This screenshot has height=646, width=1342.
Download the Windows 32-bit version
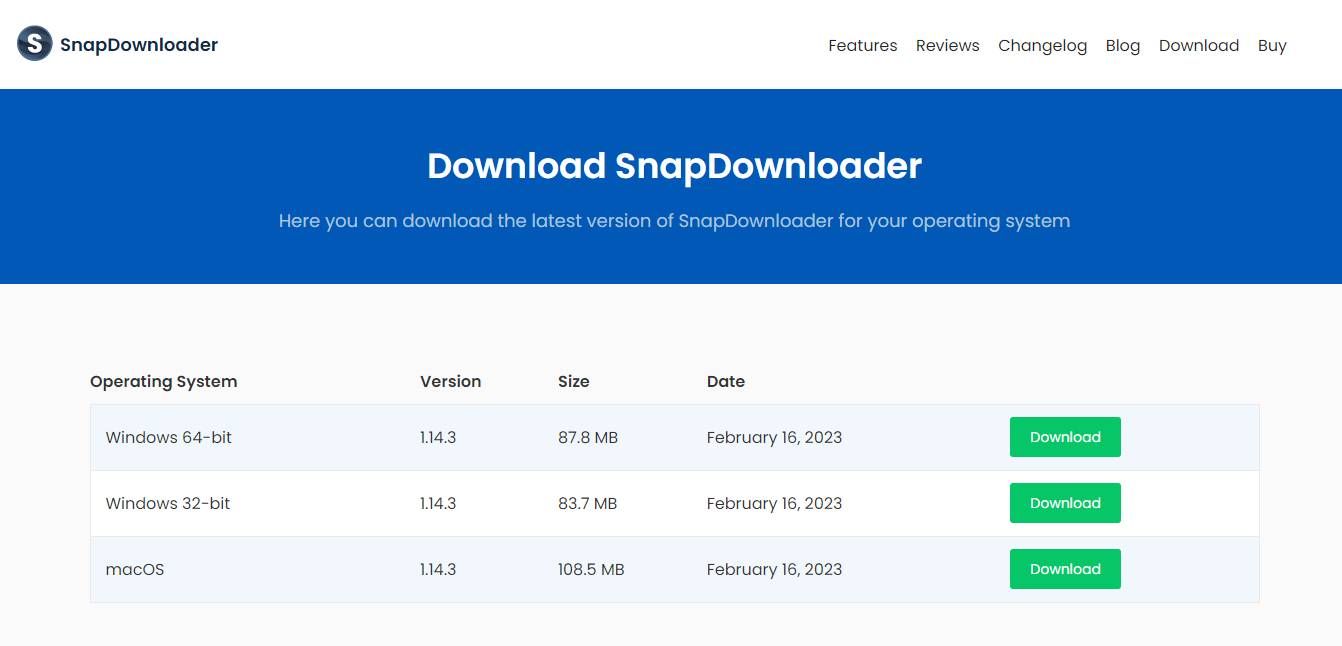(x=1065, y=503)
